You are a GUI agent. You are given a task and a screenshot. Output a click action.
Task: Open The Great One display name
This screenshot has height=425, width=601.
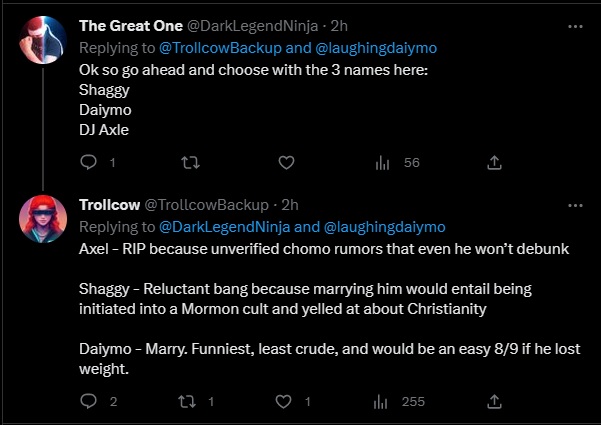pyautogui.click(x=129, y=26)
